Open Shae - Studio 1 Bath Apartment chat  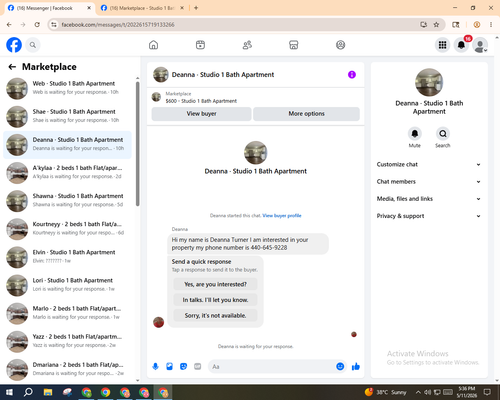pos(68,117)
